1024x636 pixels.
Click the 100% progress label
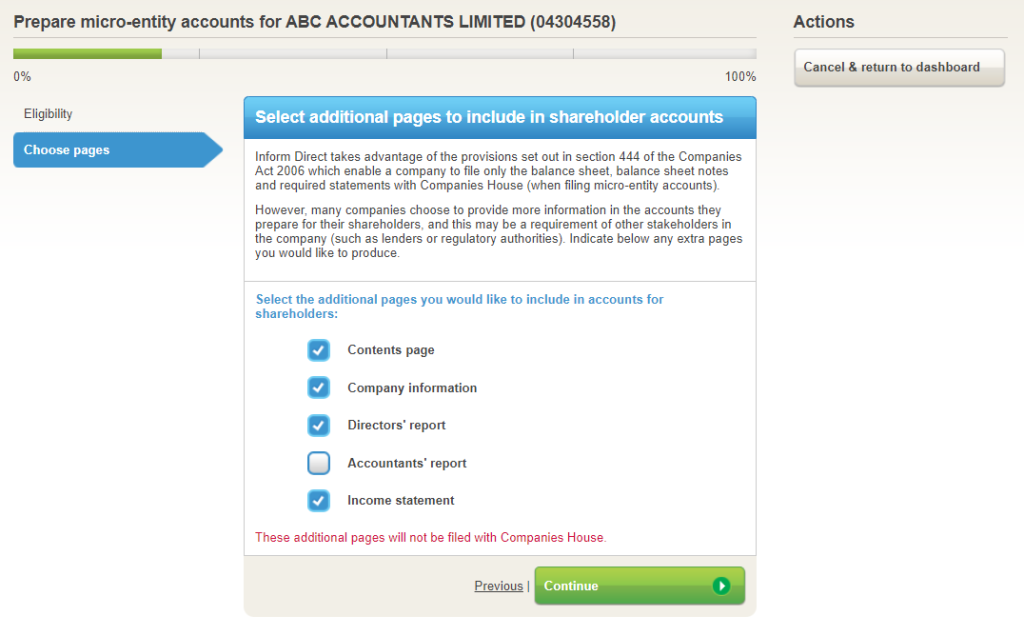tap(740, 77)
